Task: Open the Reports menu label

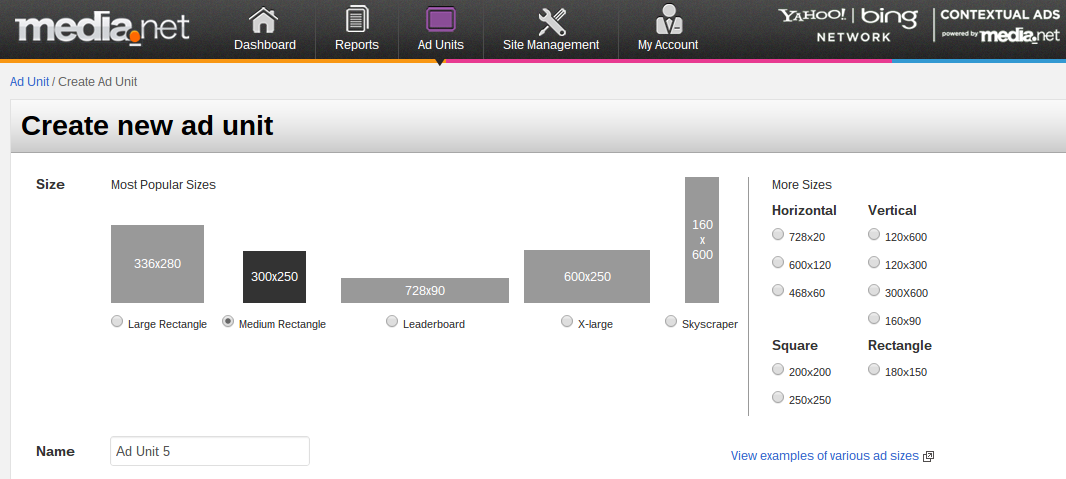Action: pyautogui.click(x=357, y=45)
